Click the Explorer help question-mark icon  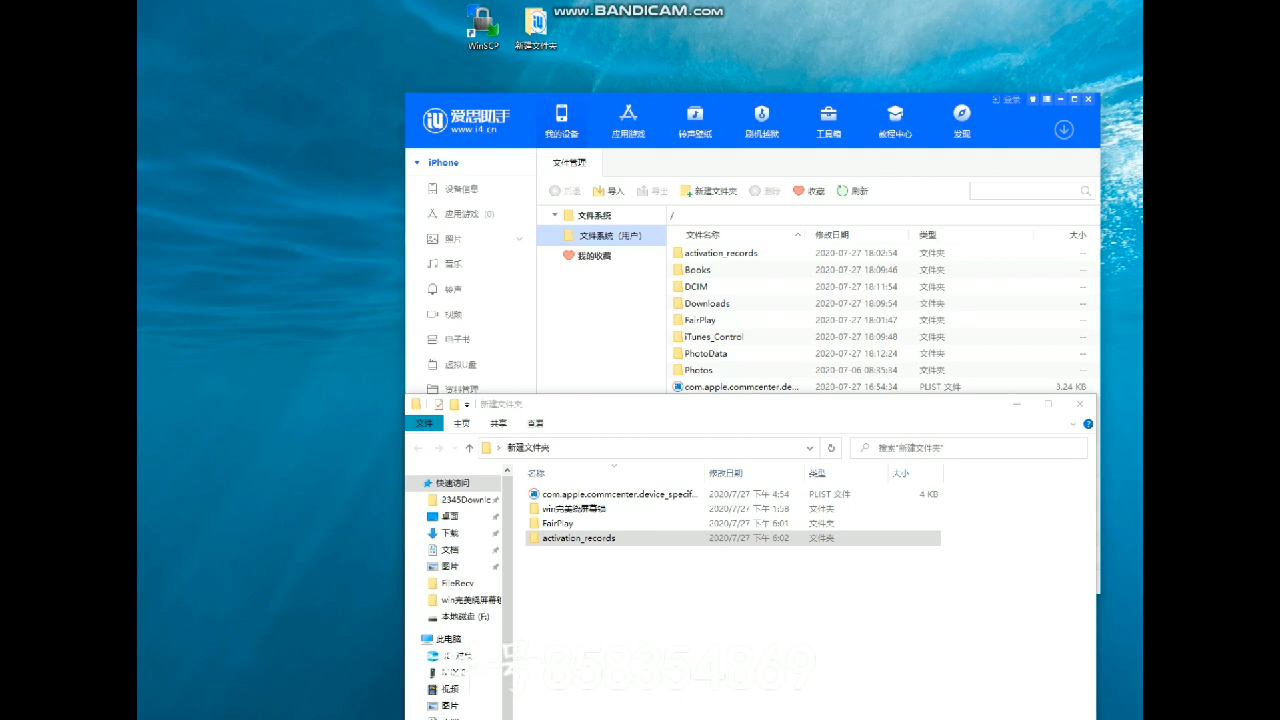click(x=1088, y=424)
